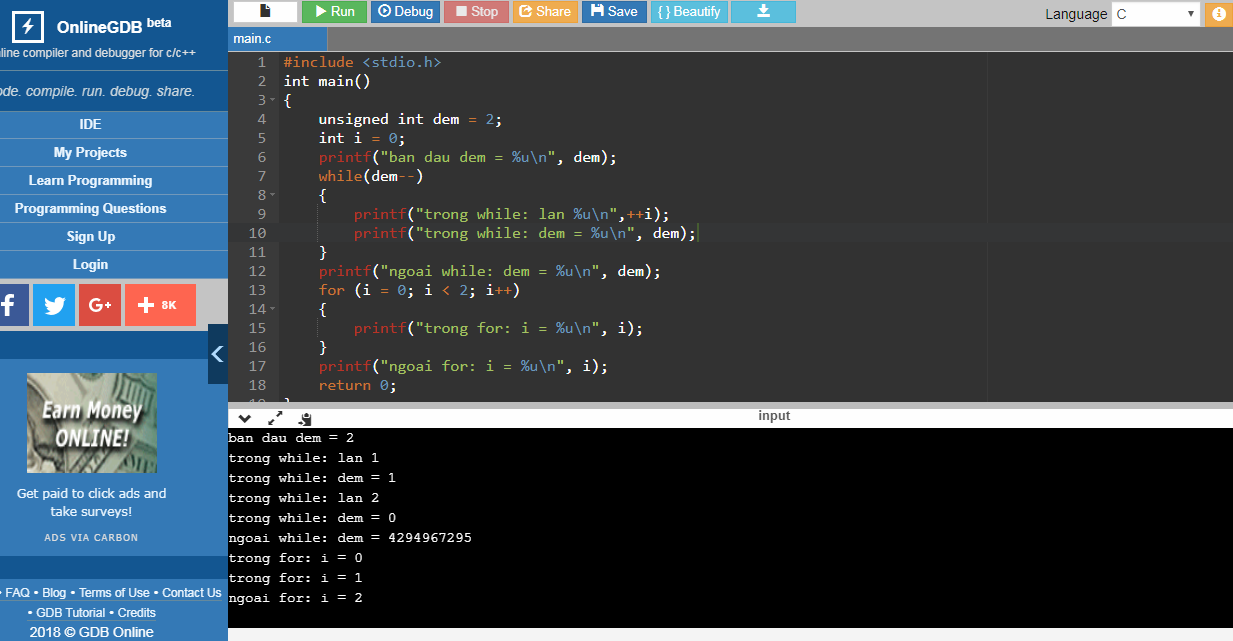The image size is (1233, 641).
Task: Open the Terms of Use link
Action: click(x=114, y=593)
